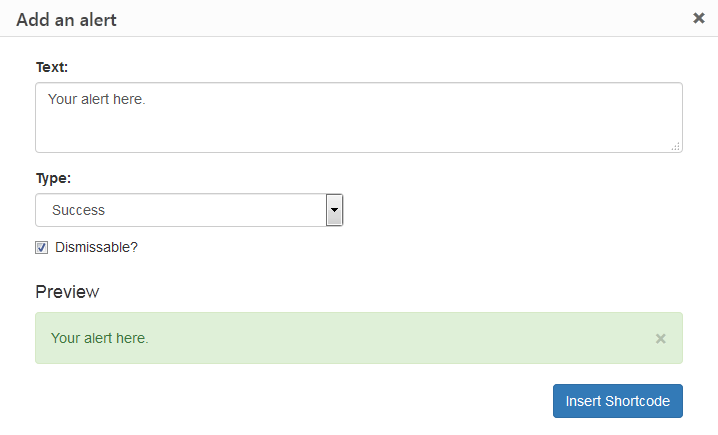This screenshot has width=718, height=435.
Task: Click the "Dismissable?" label text
Action: [96, 247]
